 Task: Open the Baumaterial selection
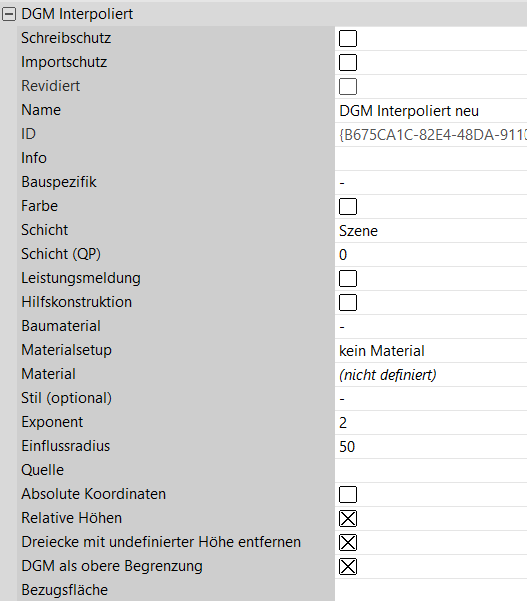click(431, 327)
